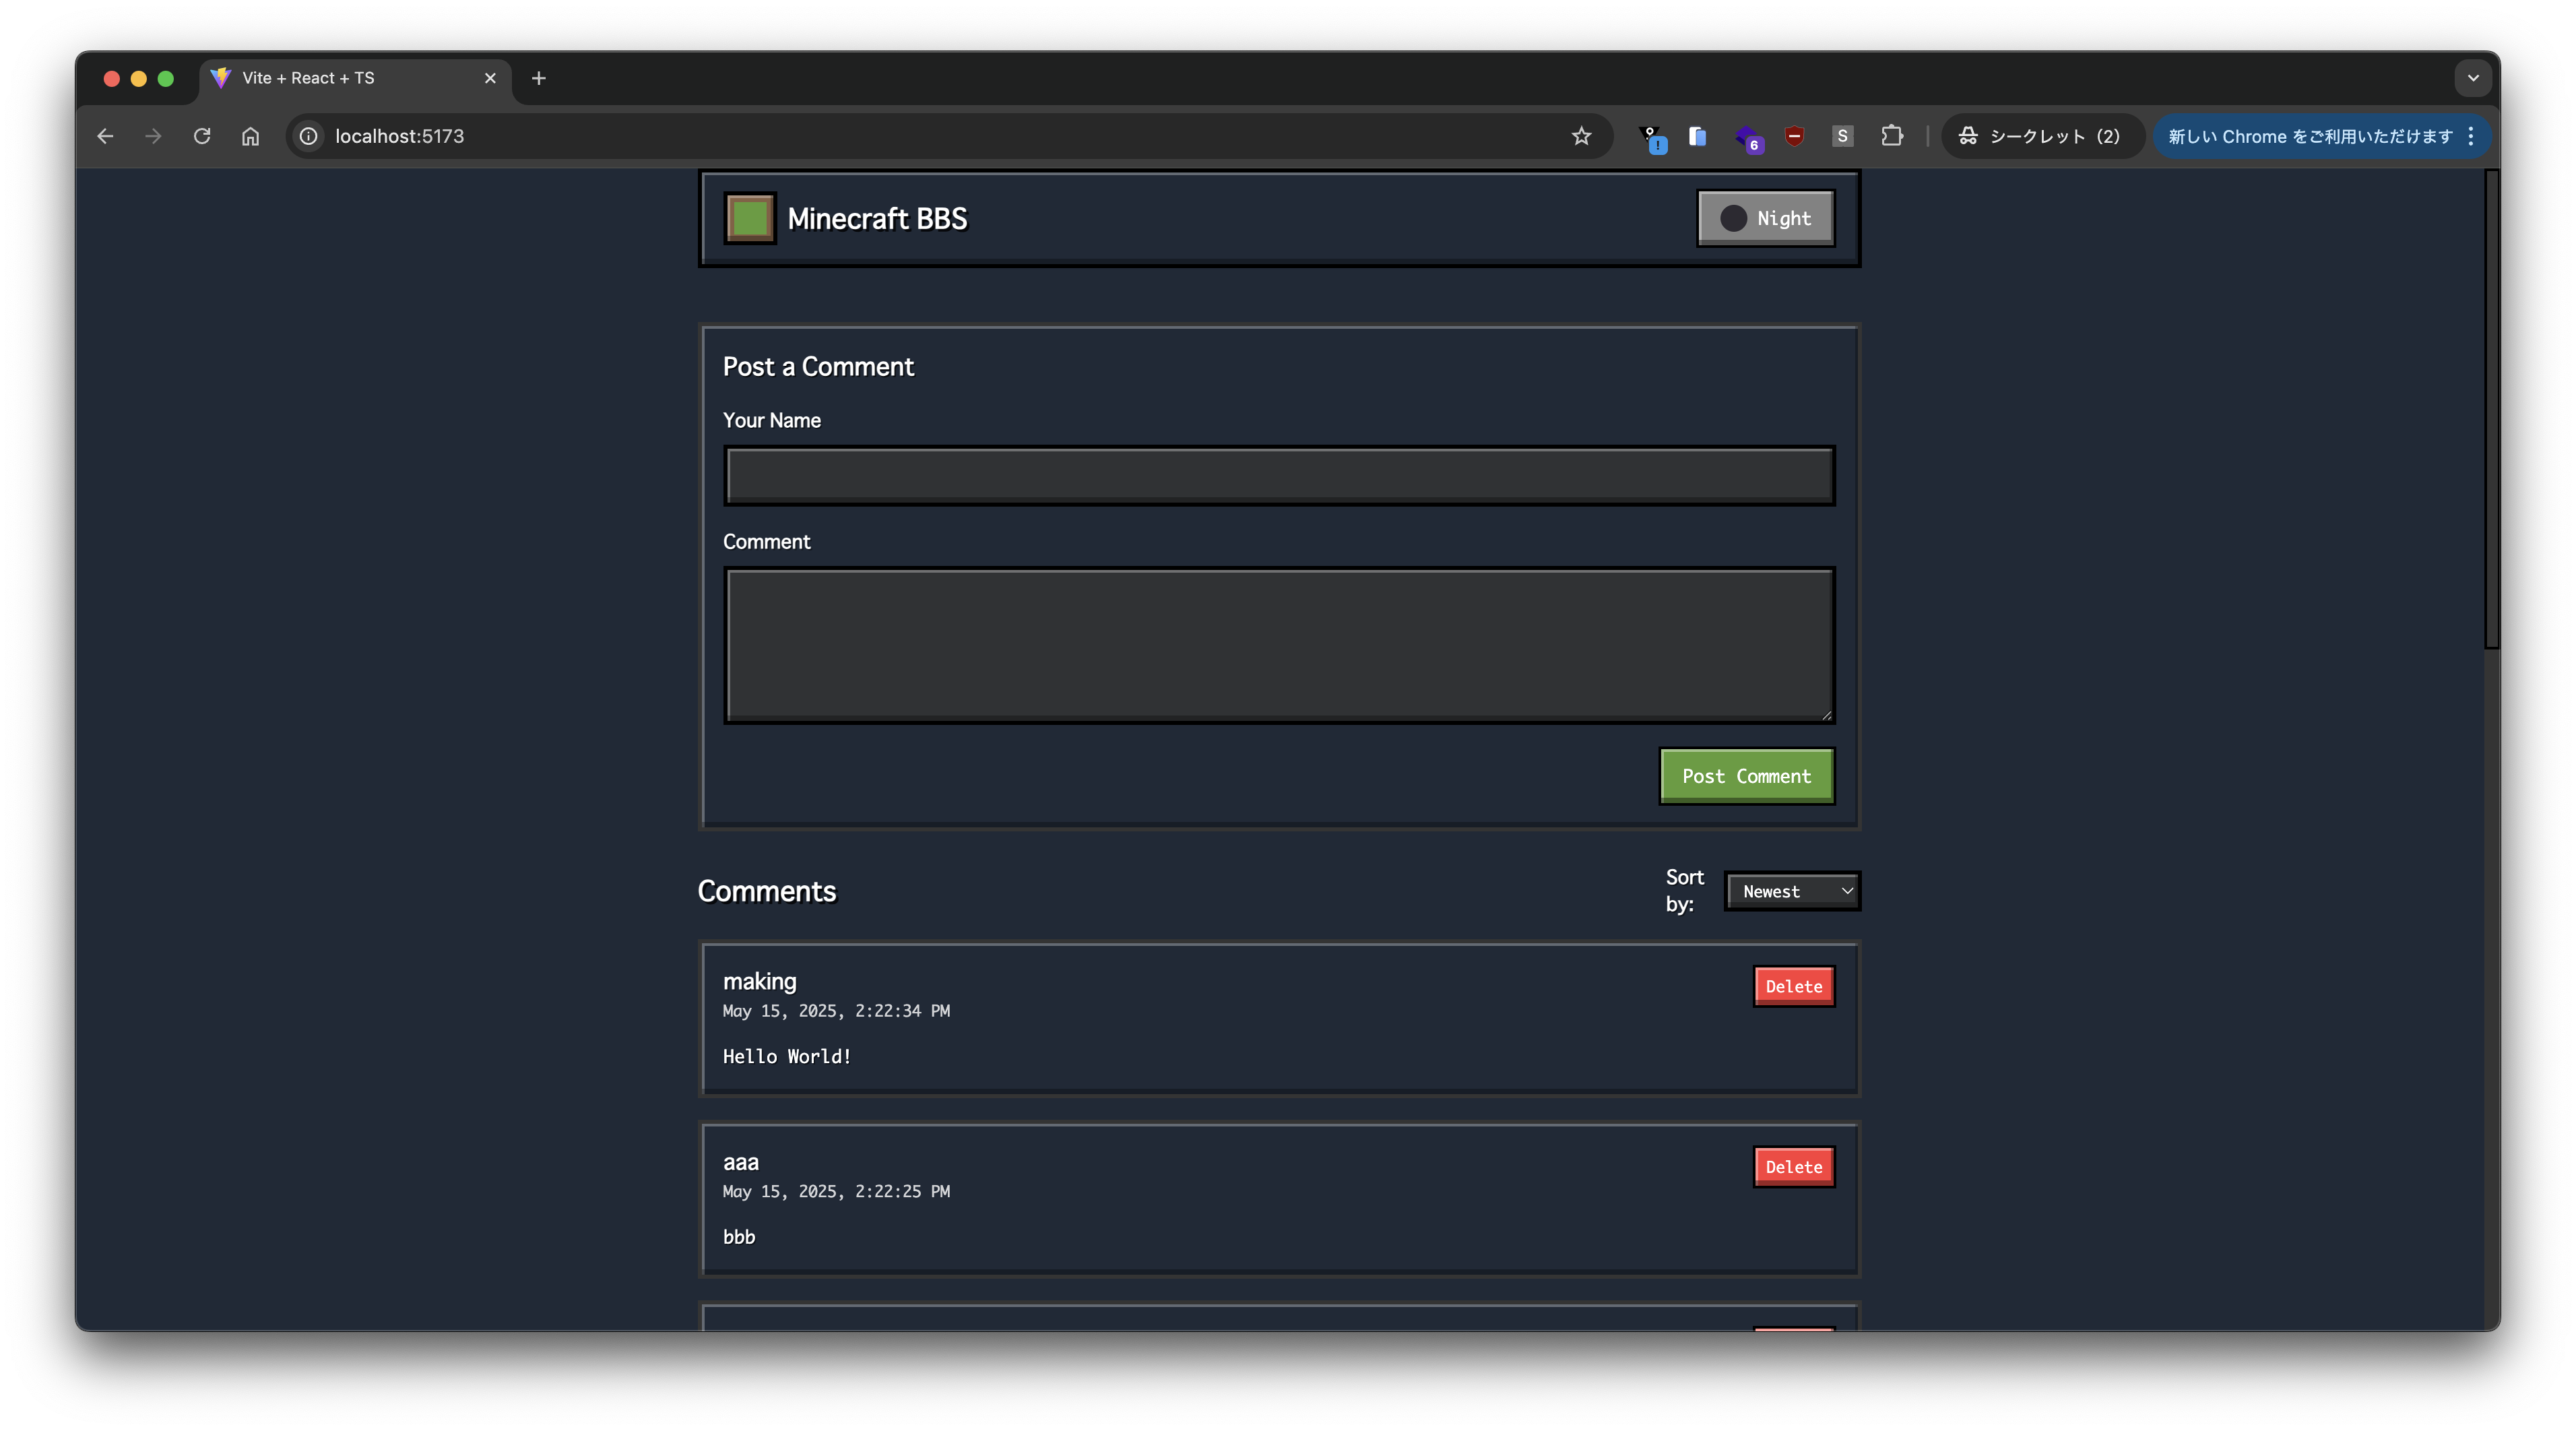Open the extensions puzzle icon
Viewport: 2576px width, 1431px height.
pos(1891,136)
